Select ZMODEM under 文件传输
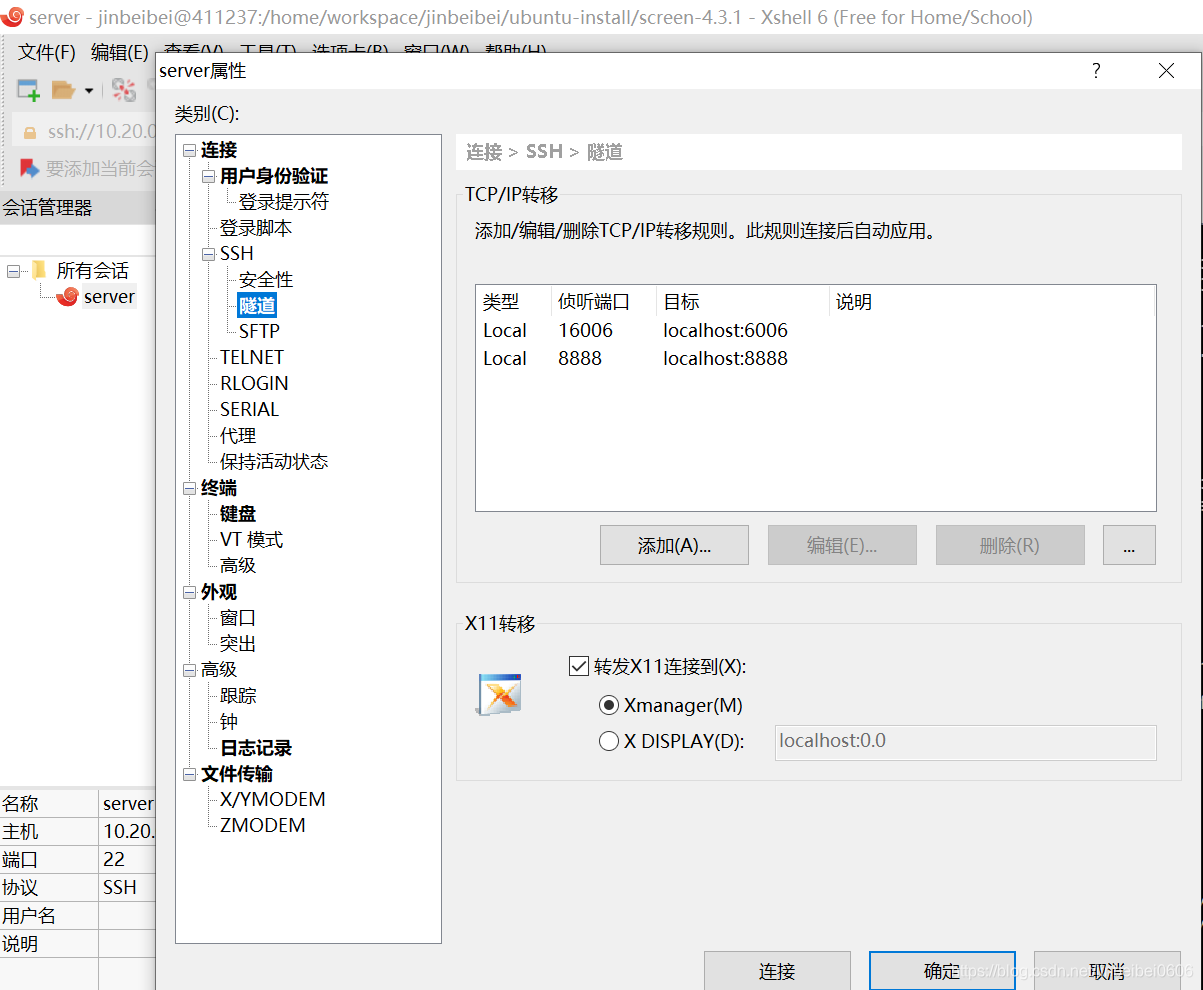Viewport: 1203px width, 990px height. click(x=262, y=825)
